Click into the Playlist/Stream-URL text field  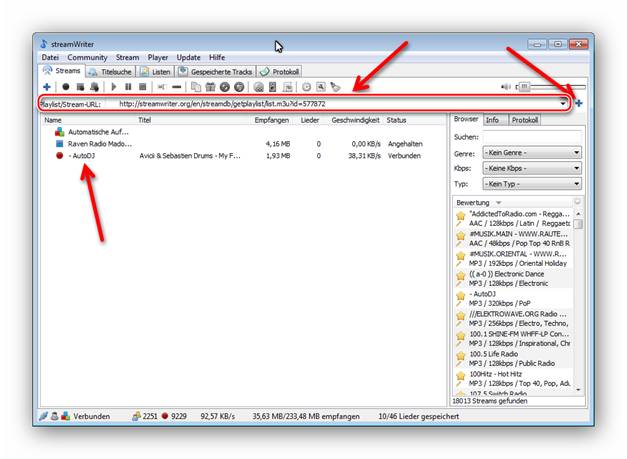(x=338, y=104)
